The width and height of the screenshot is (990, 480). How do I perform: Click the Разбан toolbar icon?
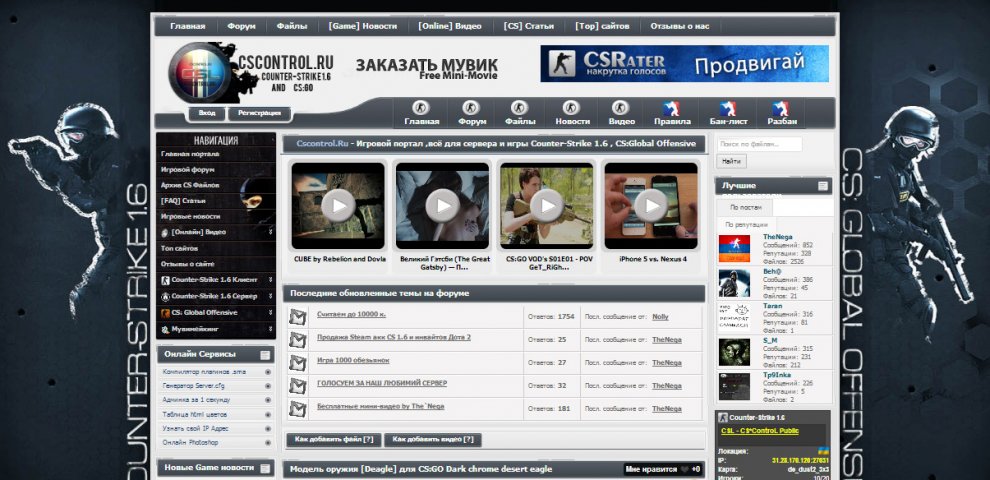pos(782,108)
